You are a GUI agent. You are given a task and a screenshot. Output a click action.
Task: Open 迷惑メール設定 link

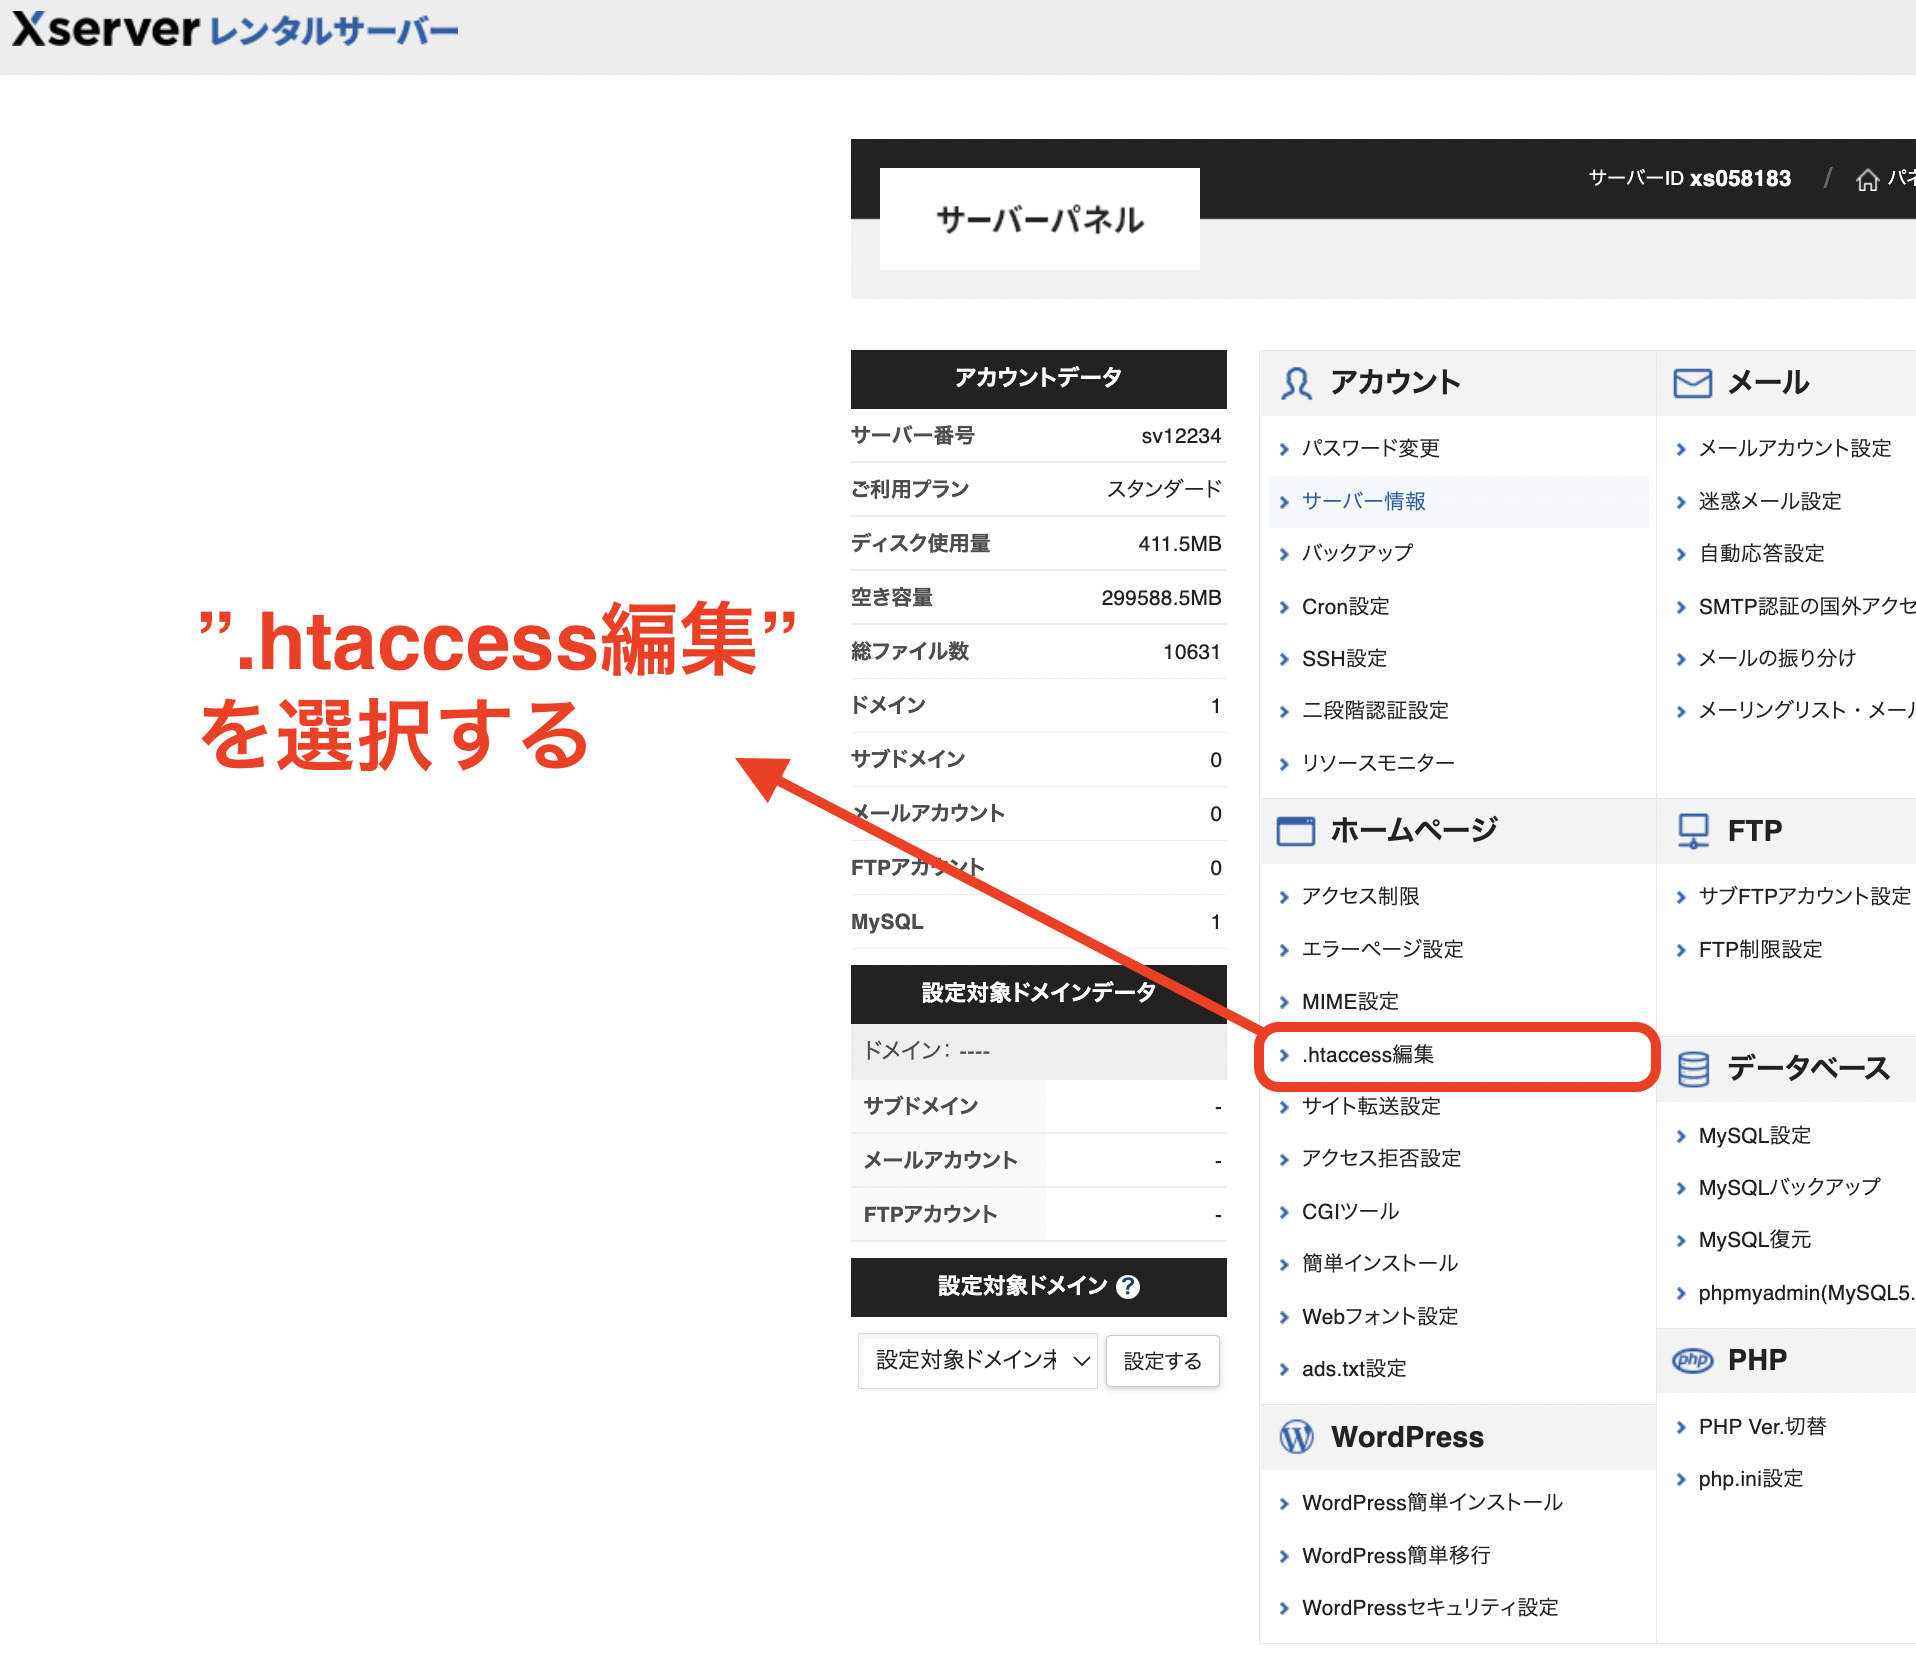[x=1770, y=501]
